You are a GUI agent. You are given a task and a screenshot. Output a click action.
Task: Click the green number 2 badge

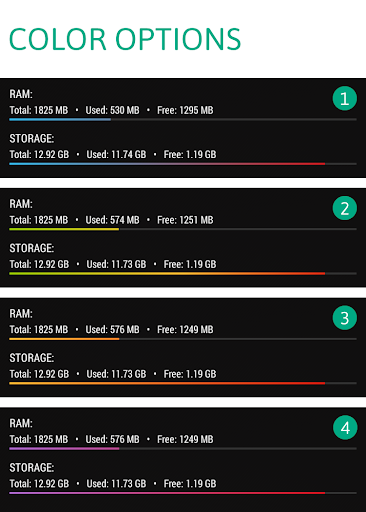[x=345, y=208]
